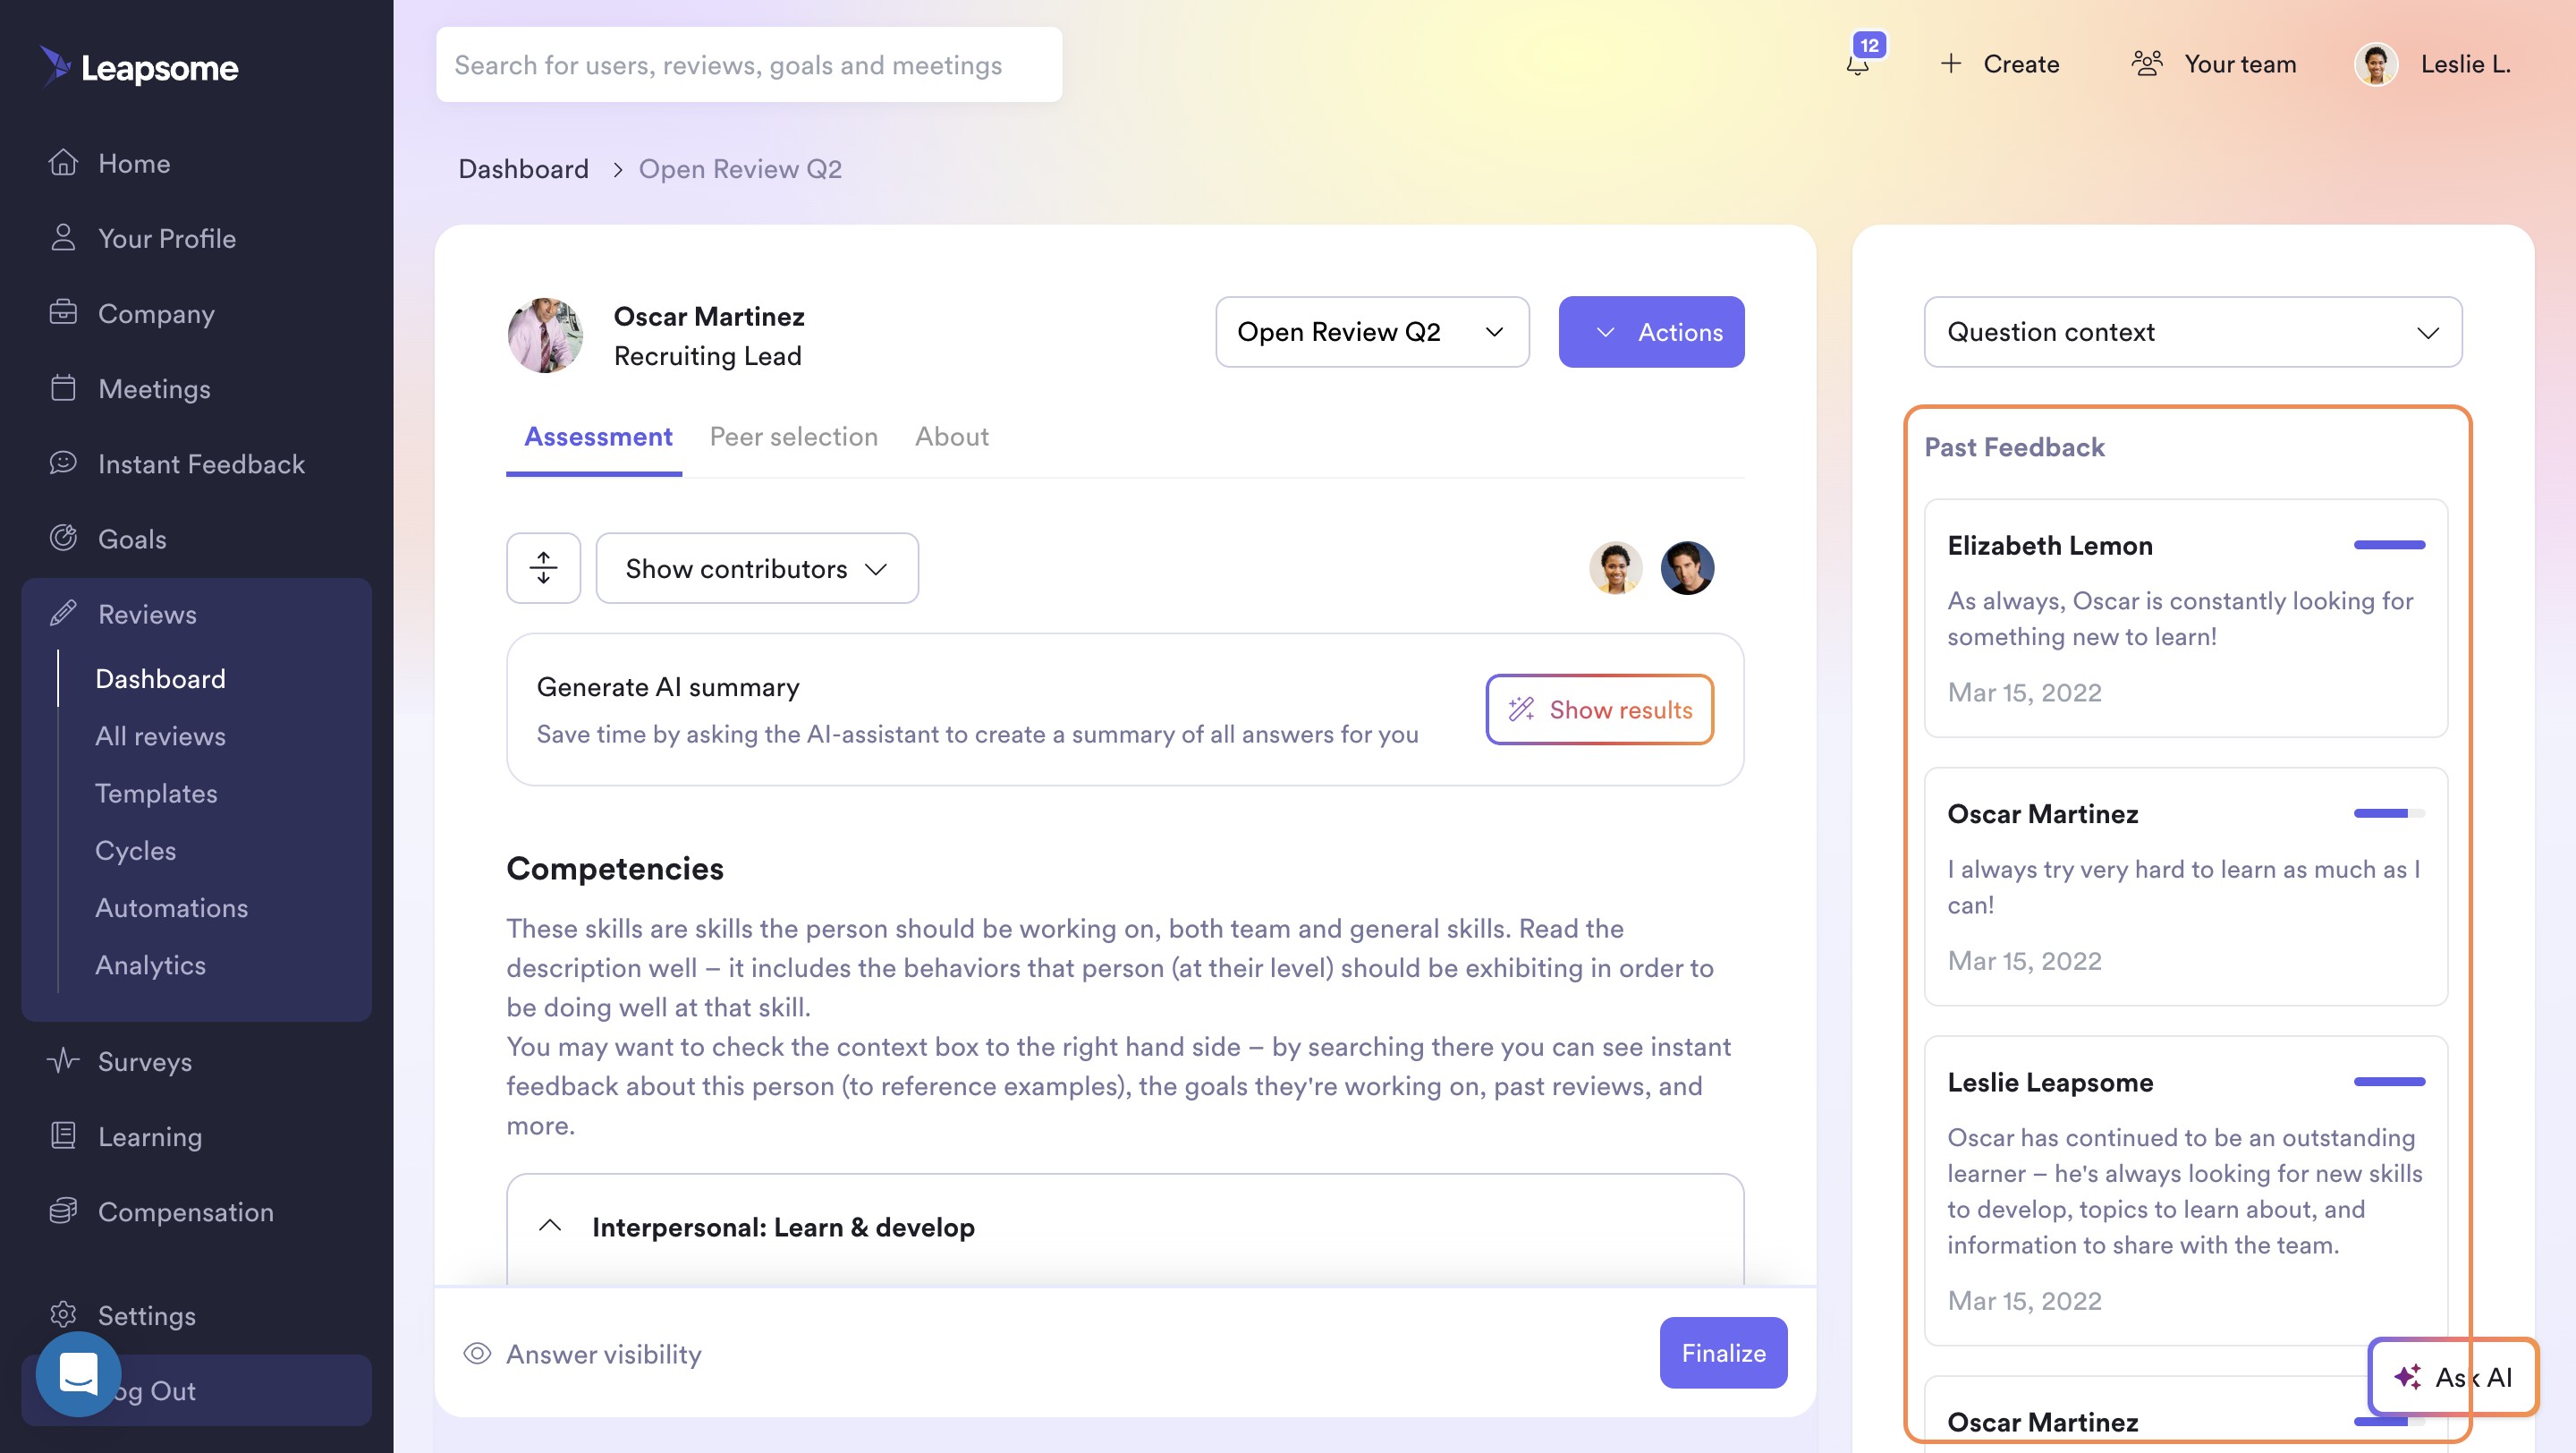Toggle the Answer visibility eye
Viewport: 2576px width, 1453px height.
pos(477,1353)
